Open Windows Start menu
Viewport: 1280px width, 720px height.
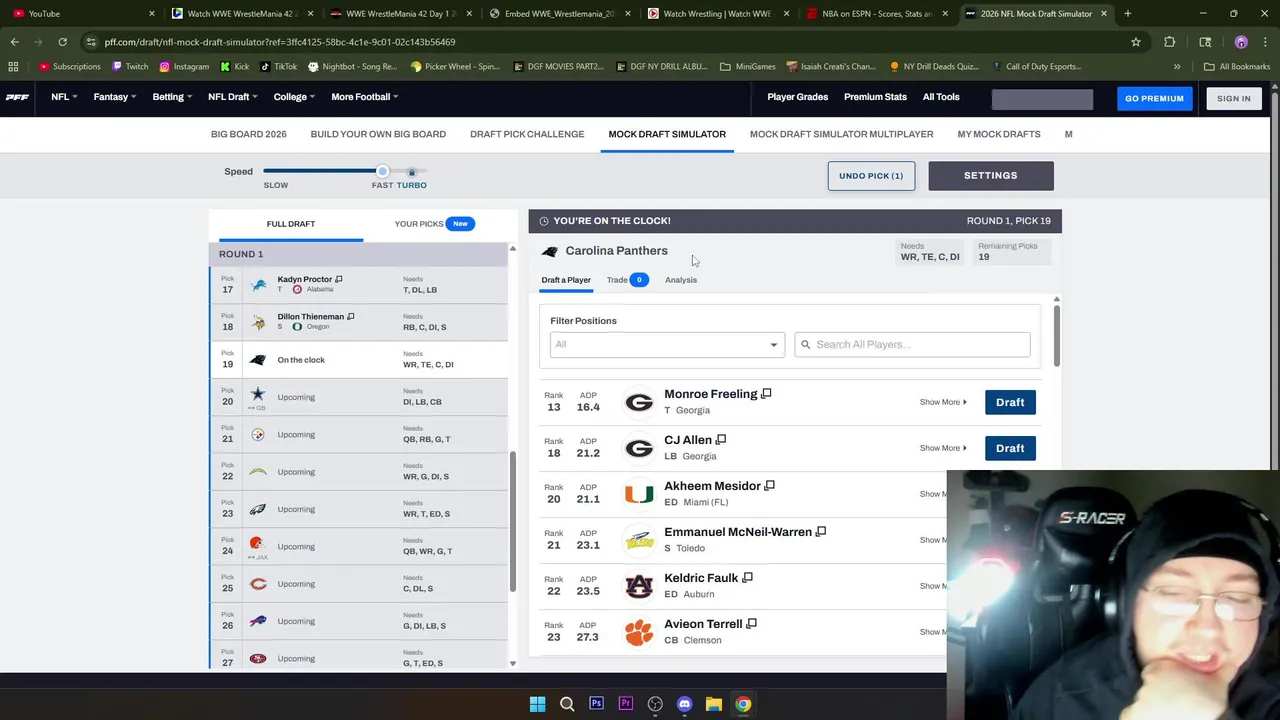[537, 704]
